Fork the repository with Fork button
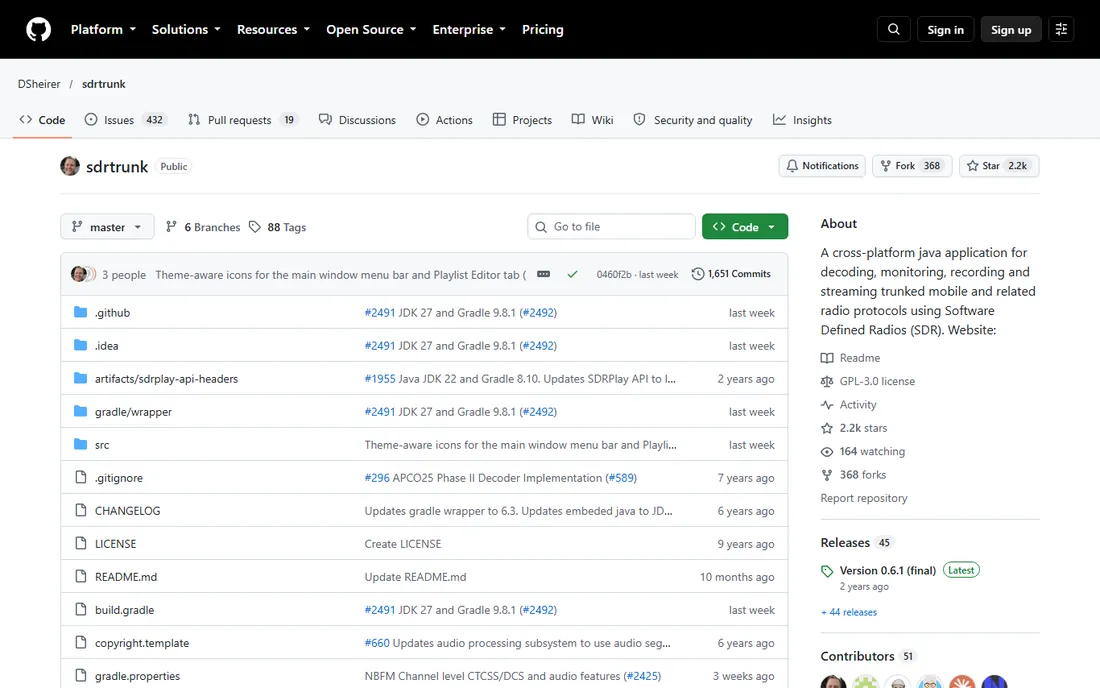Viewport: 1100px width, 688px height. pos(911,166)
